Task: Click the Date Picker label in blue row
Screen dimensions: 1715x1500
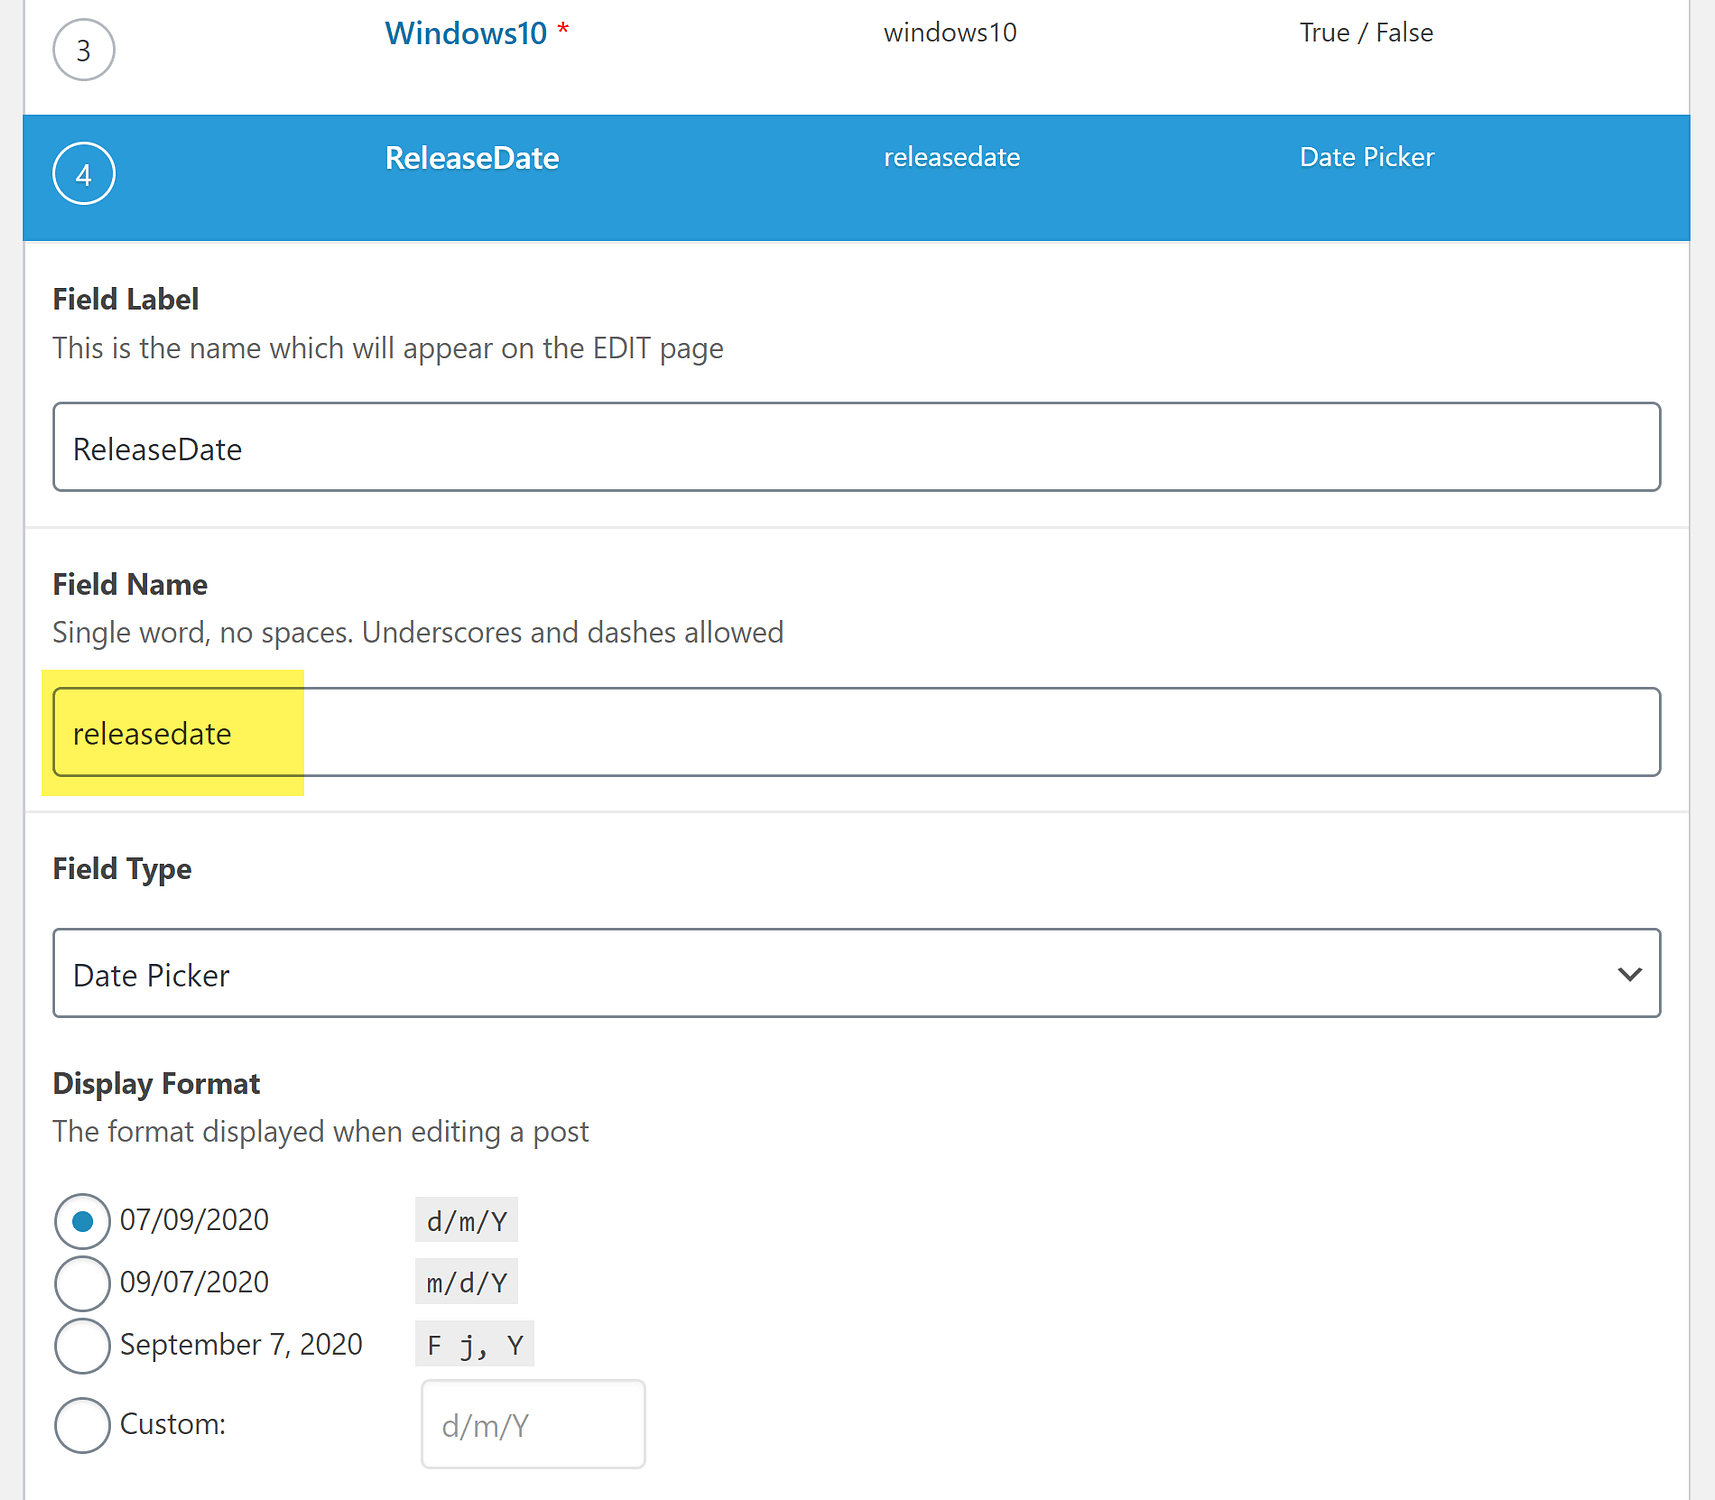Action: point(1366,157)
